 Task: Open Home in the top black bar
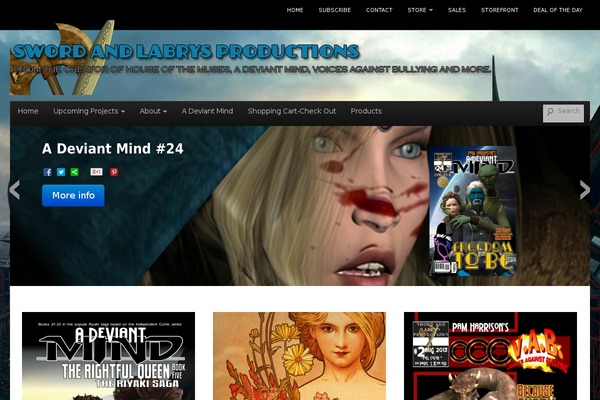point(295,10)
